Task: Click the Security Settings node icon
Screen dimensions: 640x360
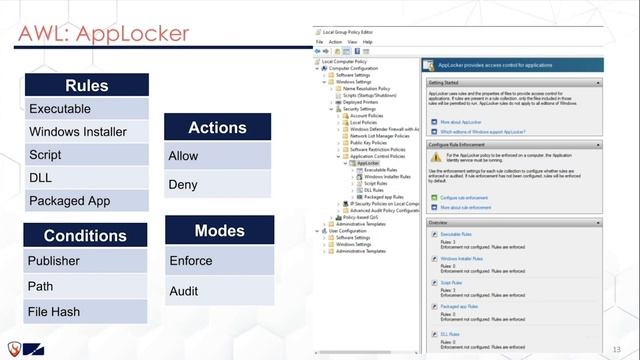Action: pos(338,109)
